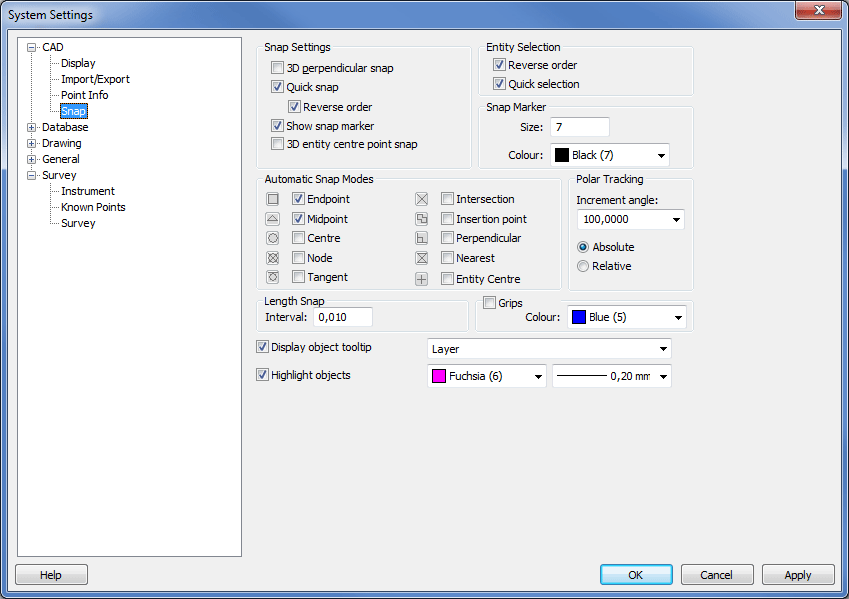
Task: Open the Display object tooltip Layer dropdown
Action: [663, 349]
